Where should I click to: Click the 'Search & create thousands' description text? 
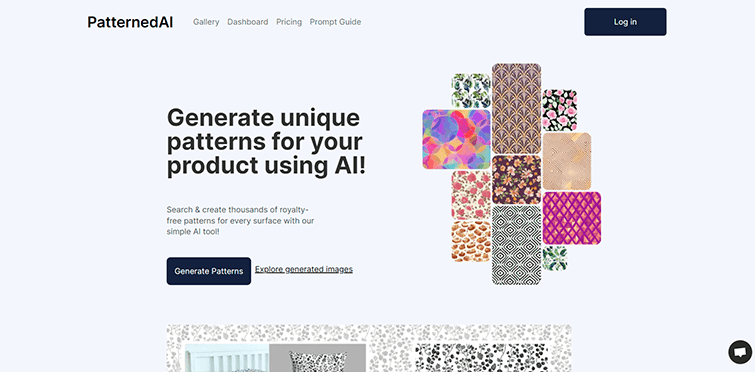click(240, 220)
